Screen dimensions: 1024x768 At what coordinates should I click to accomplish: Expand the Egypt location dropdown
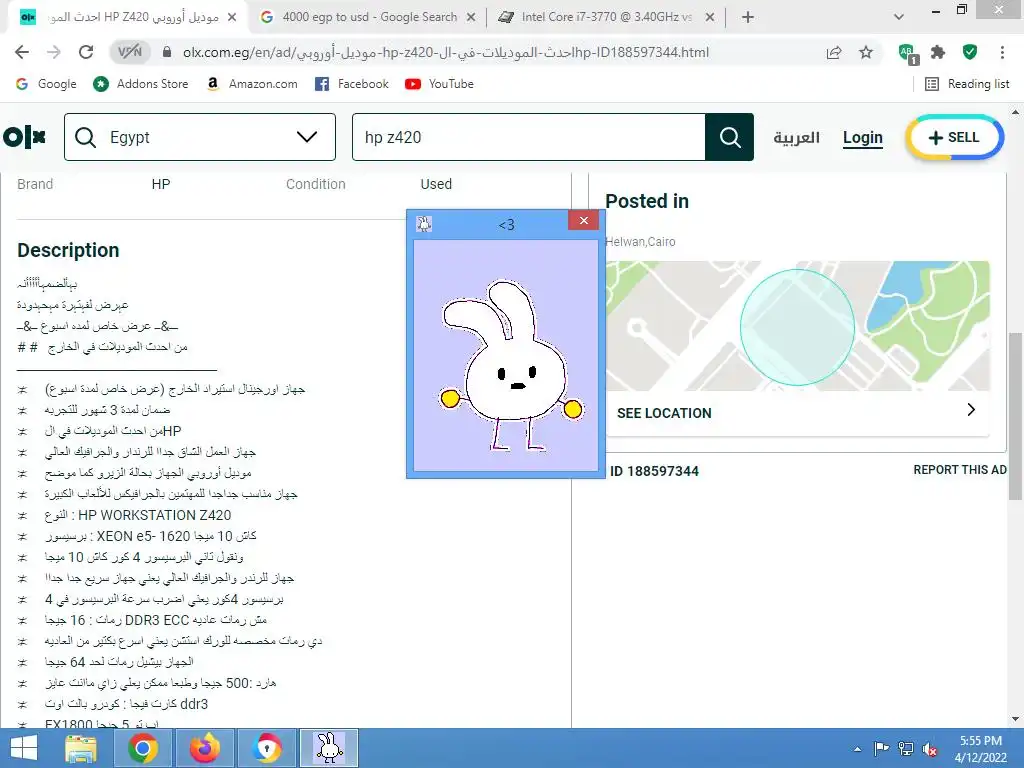coord(200,137)
